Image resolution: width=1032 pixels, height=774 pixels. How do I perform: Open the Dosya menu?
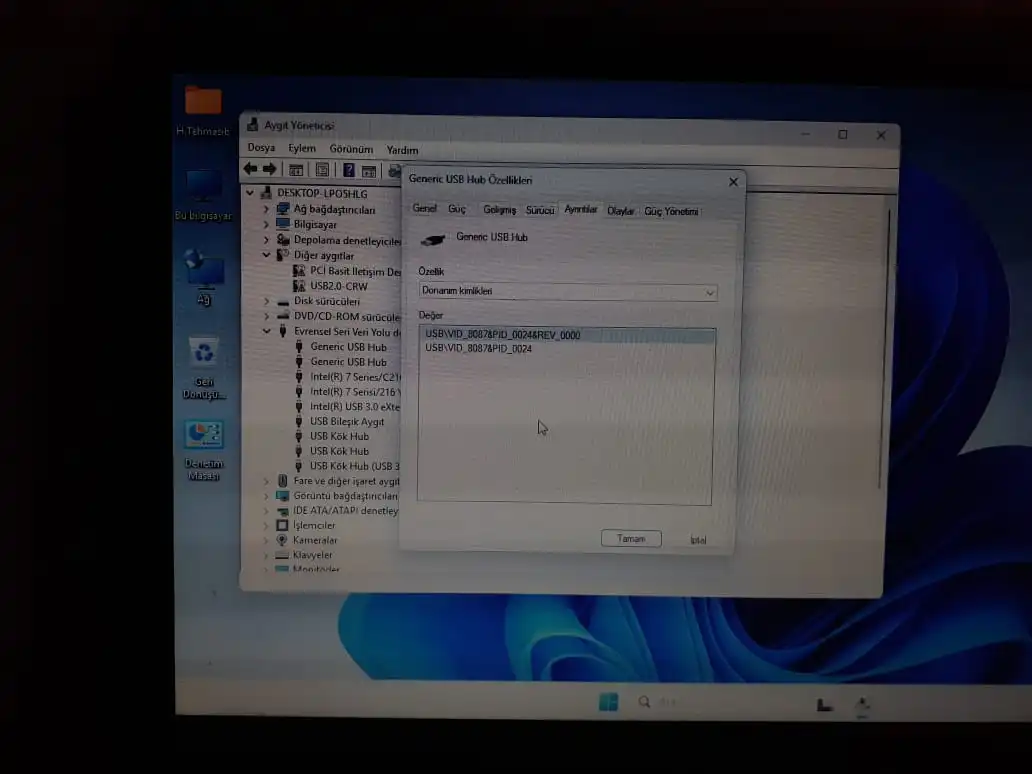pos(261,147)
